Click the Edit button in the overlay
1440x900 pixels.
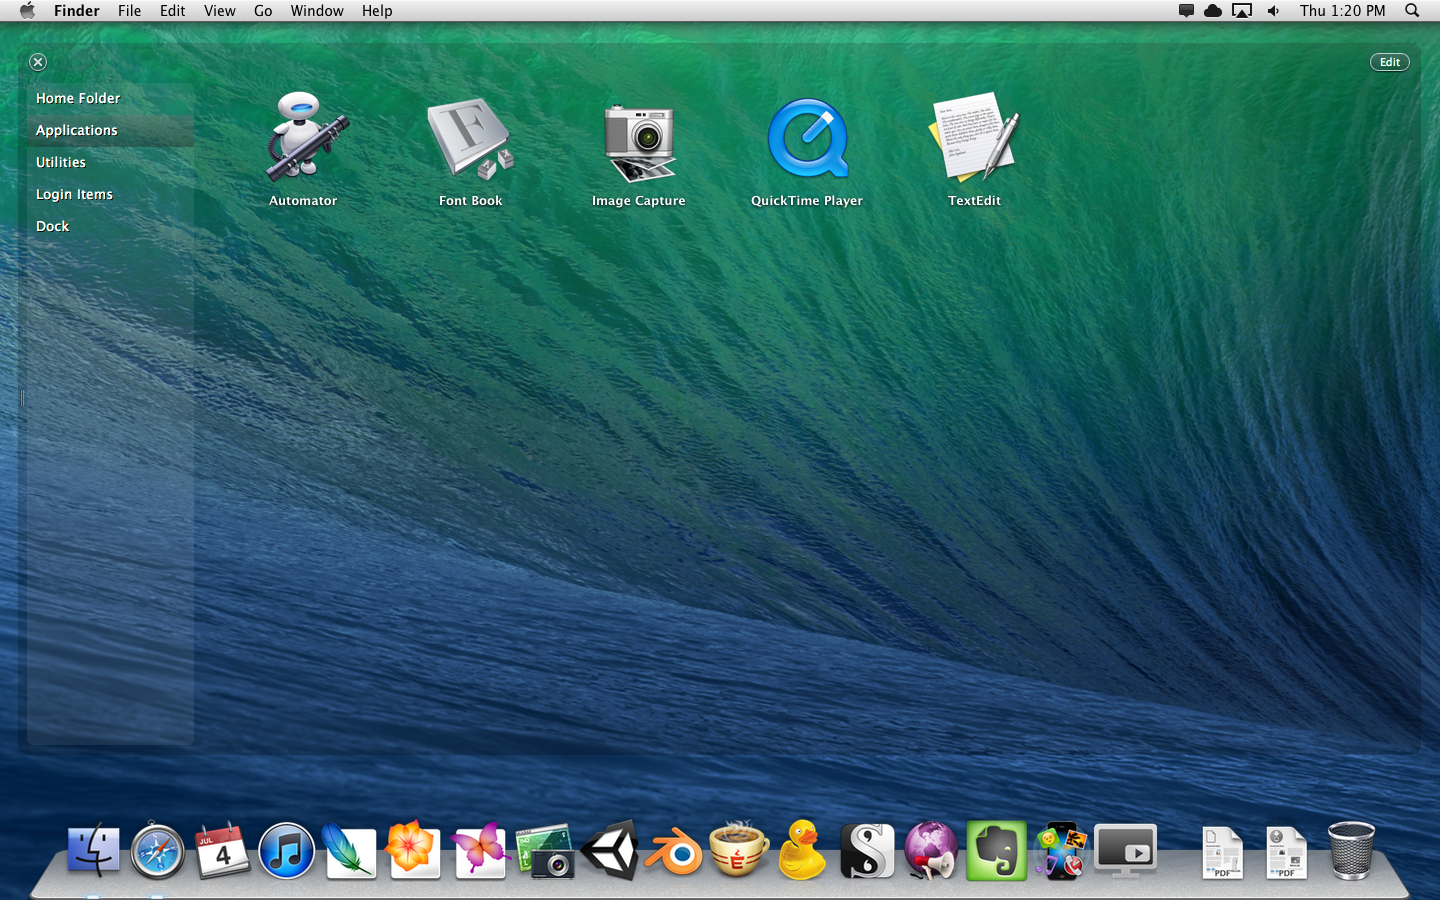click(x=1389, y=62)
